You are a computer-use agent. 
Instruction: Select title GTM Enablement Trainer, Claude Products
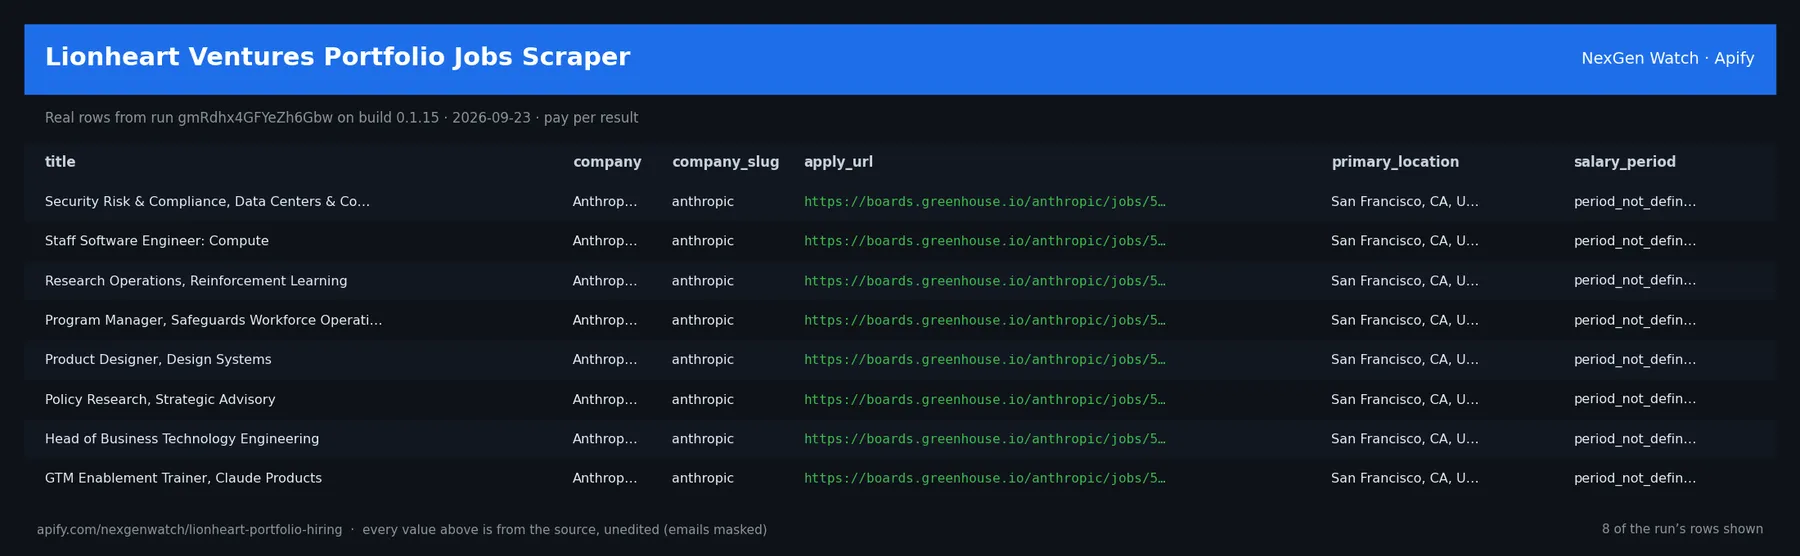click(x=183, y=478)
